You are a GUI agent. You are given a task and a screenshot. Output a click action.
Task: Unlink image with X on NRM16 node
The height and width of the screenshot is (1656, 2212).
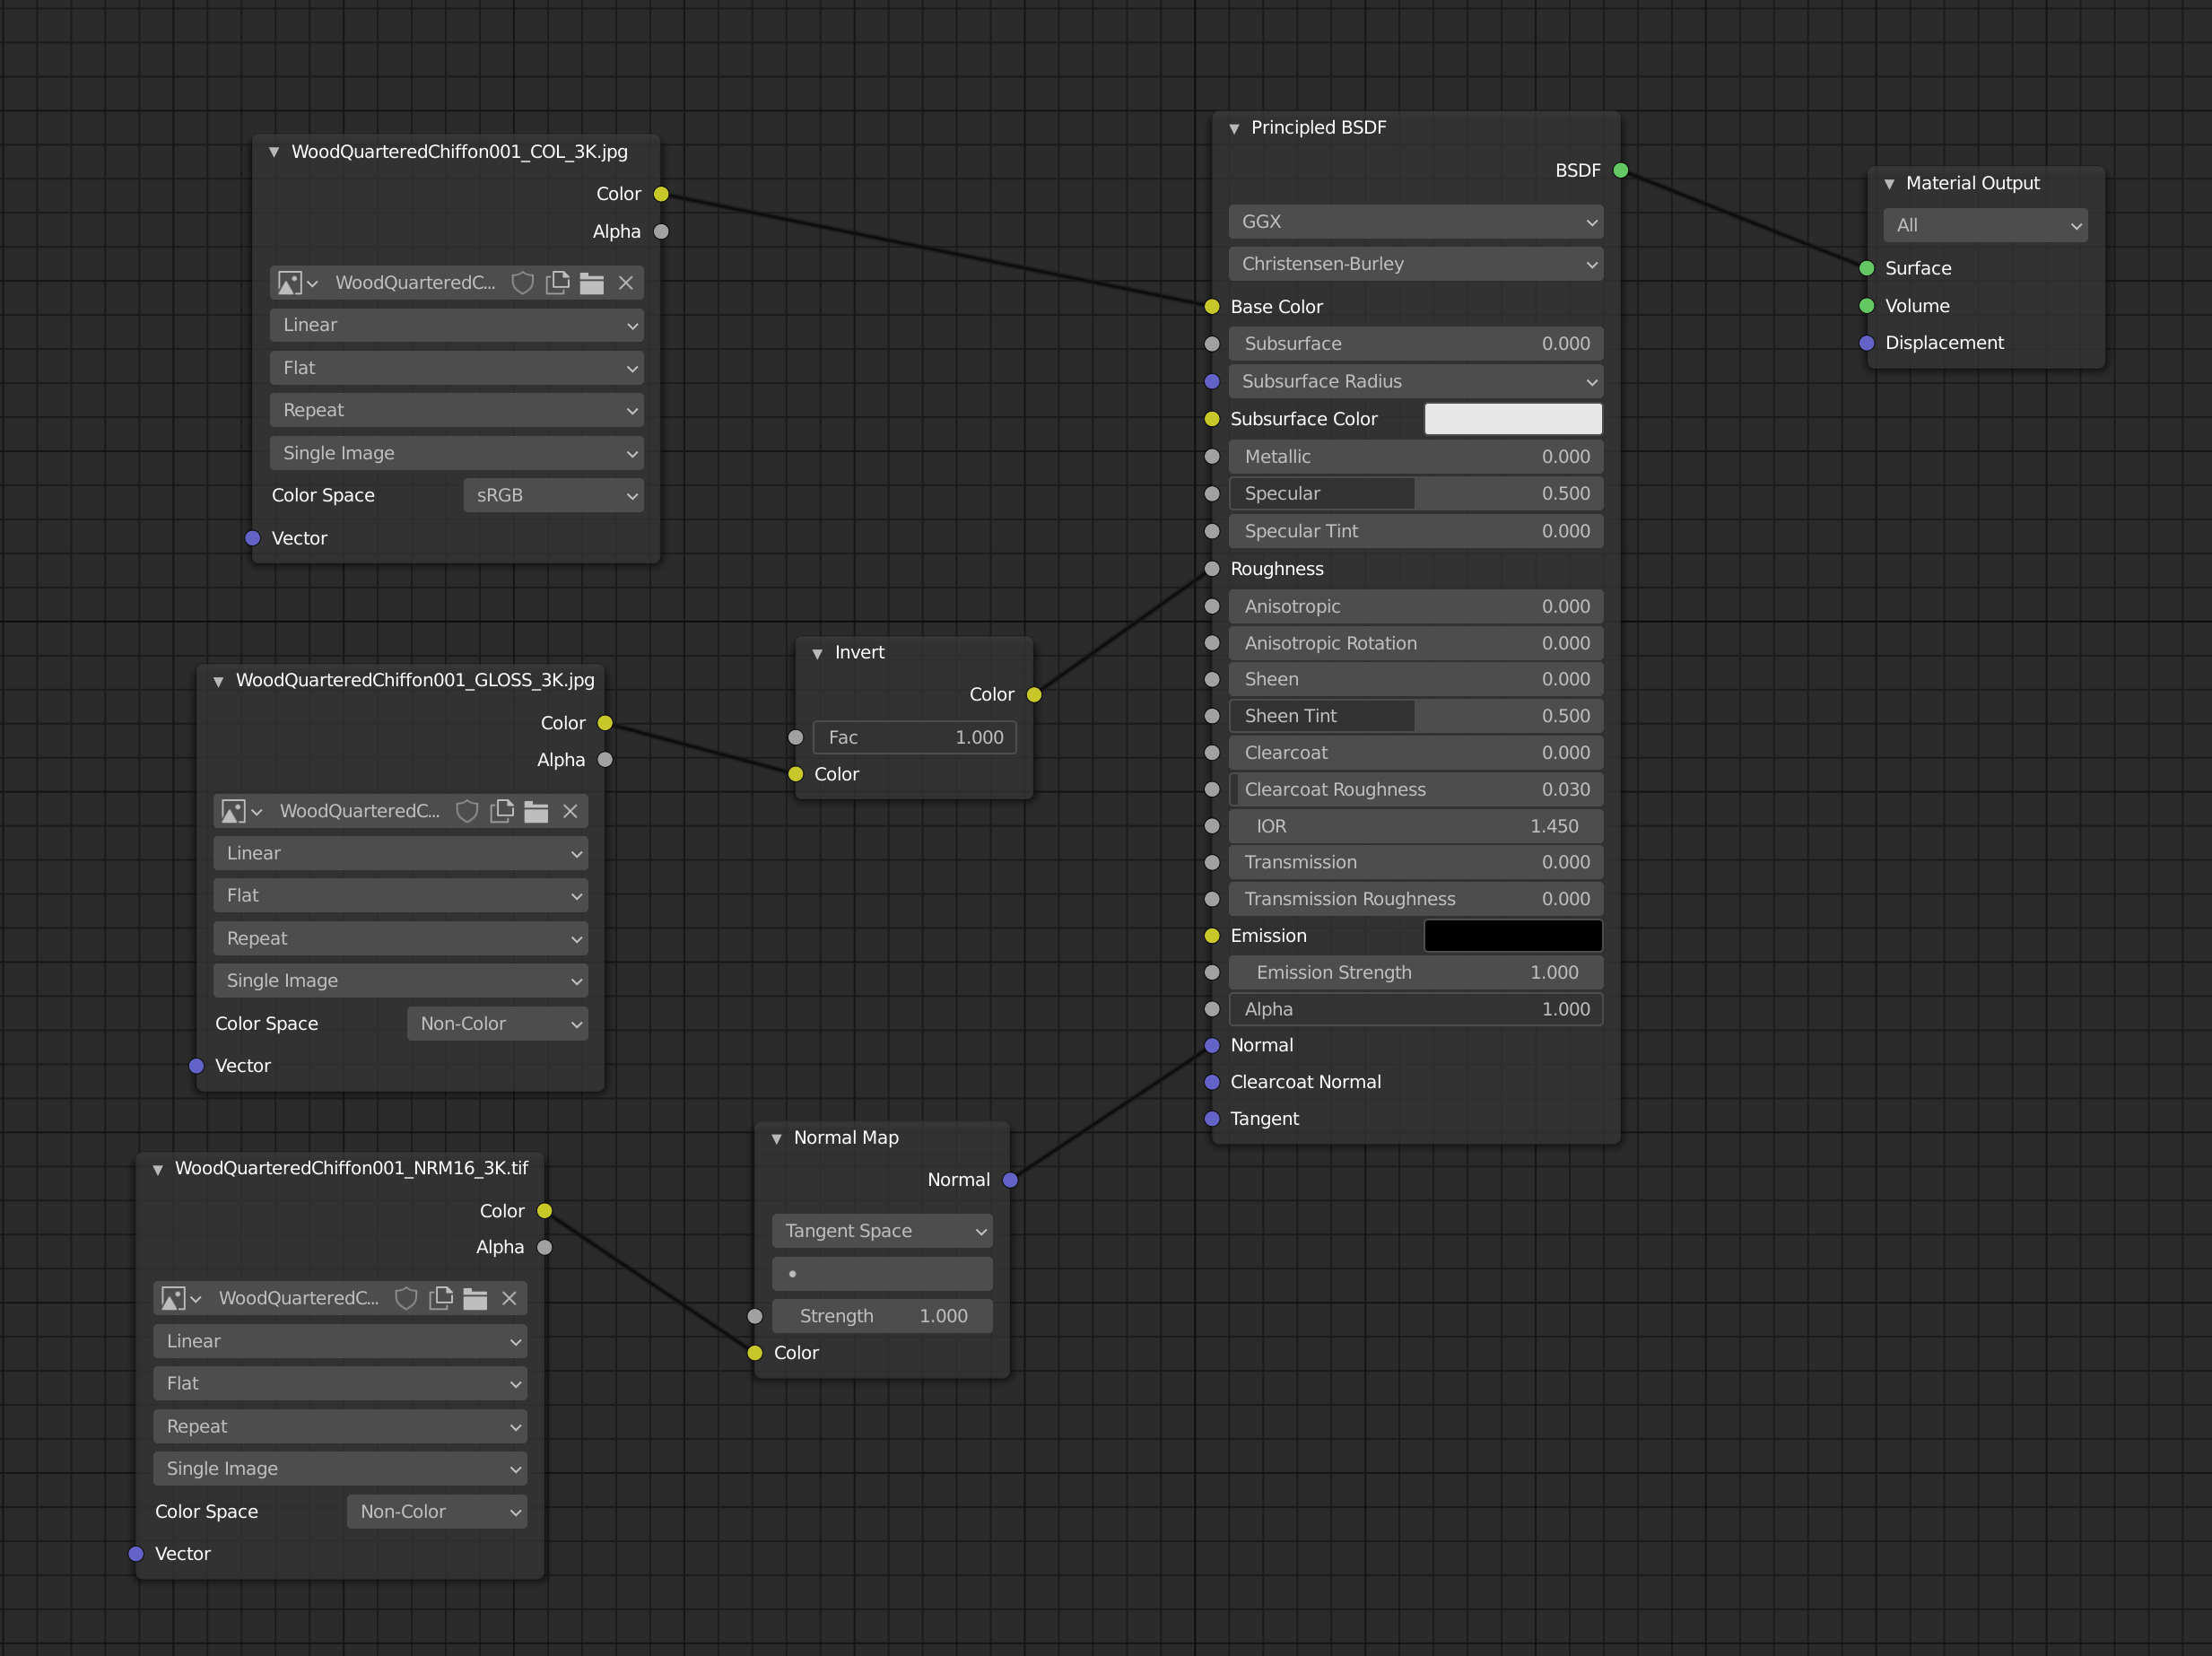(x=509, y=1298)
